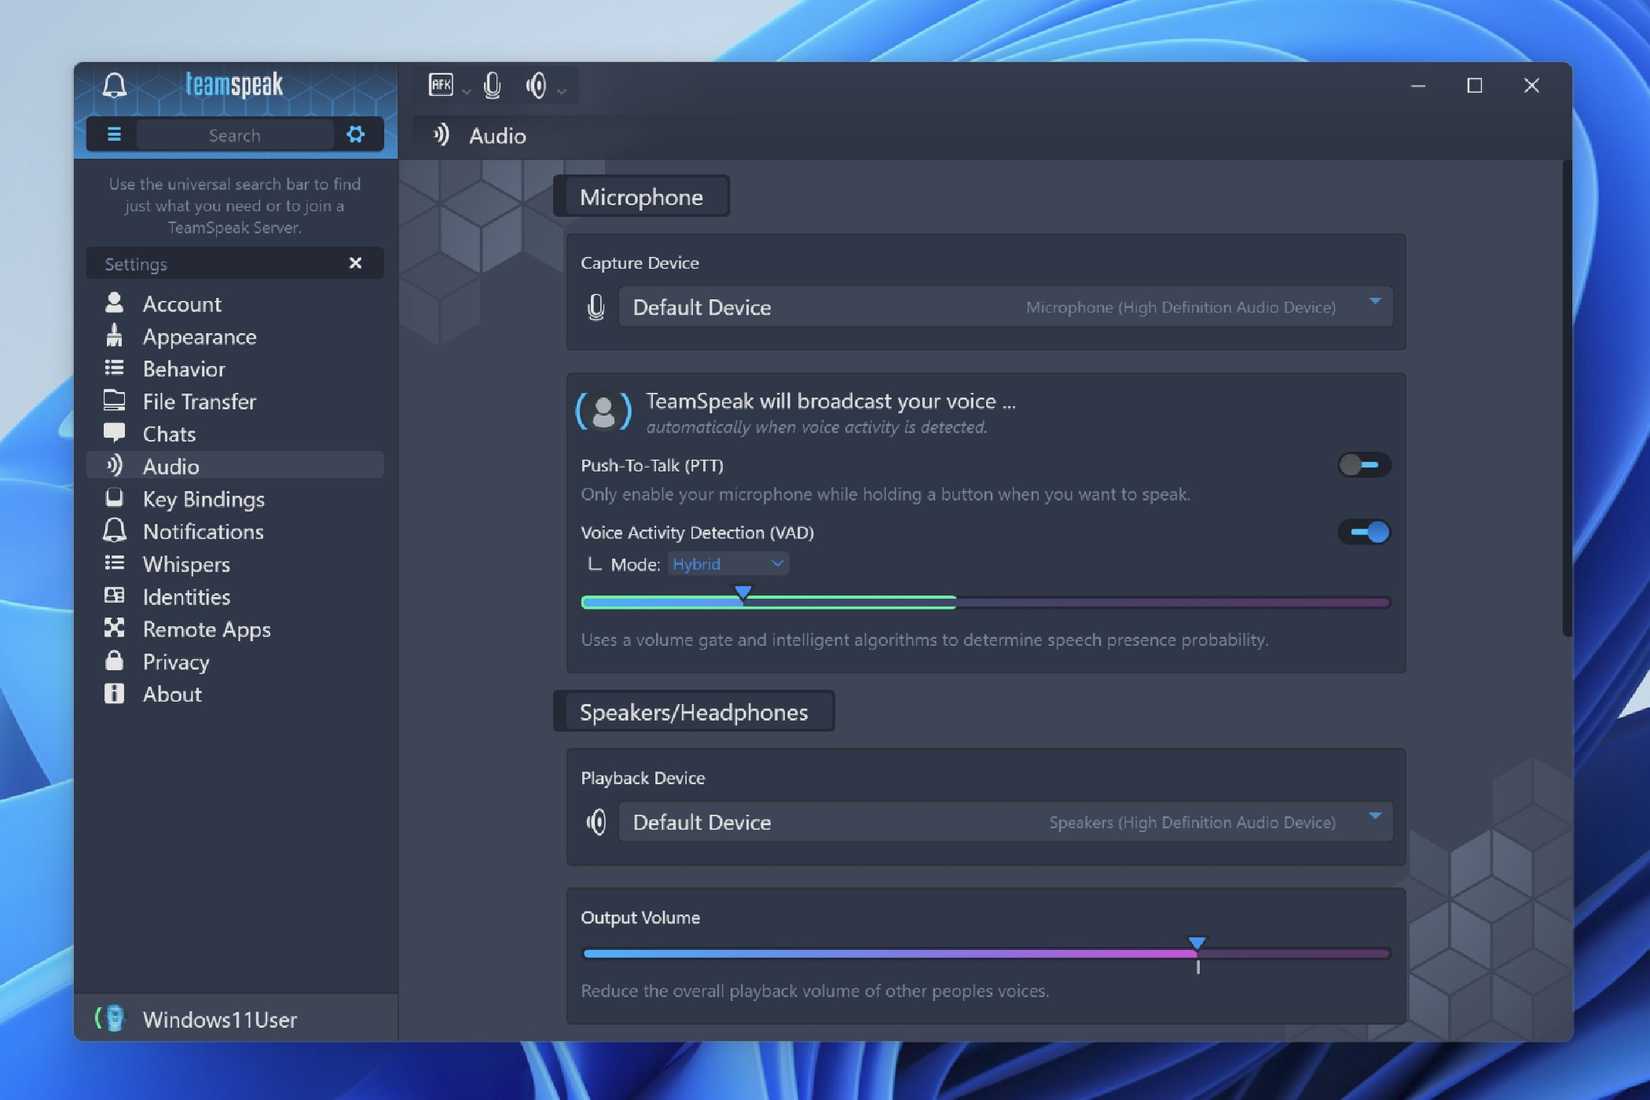Mute the microphone via the toolbar icon
This screenshot has height=1100, width=1650.
point(492,85)
